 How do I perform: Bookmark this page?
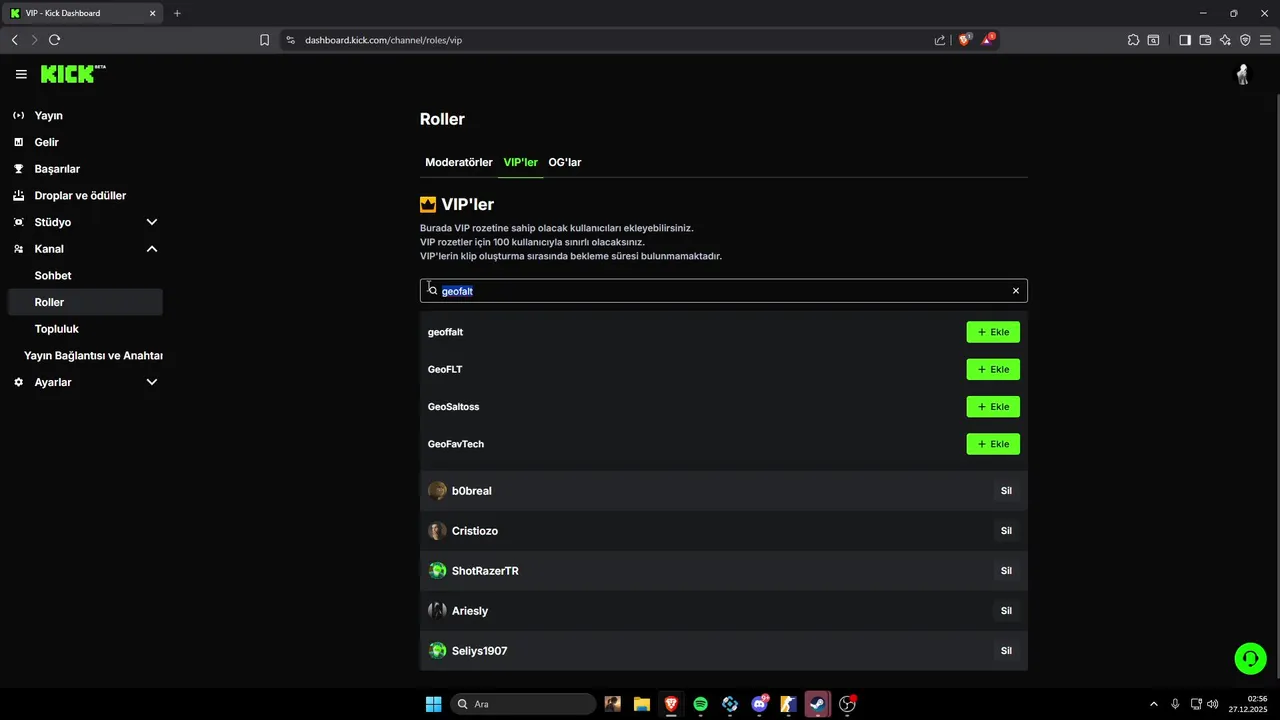[x=265, y=40]
